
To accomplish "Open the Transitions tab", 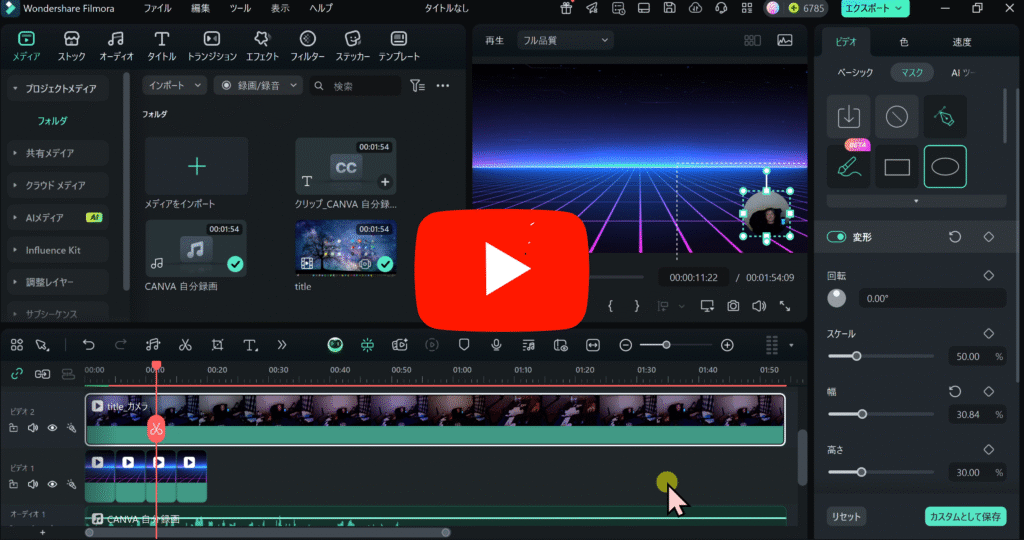I will (x=212, y=46).
